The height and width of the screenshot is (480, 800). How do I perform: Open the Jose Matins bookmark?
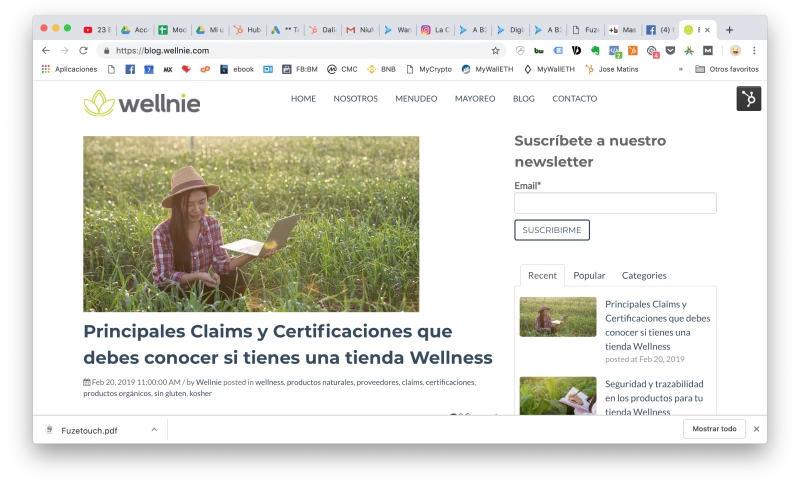click(x=612, y=69)
